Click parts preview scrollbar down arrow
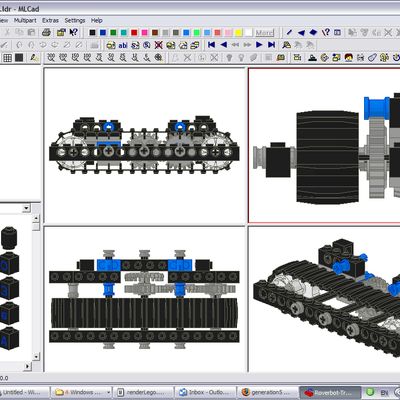The image size is (400, 400). click(x=36, y=357)
